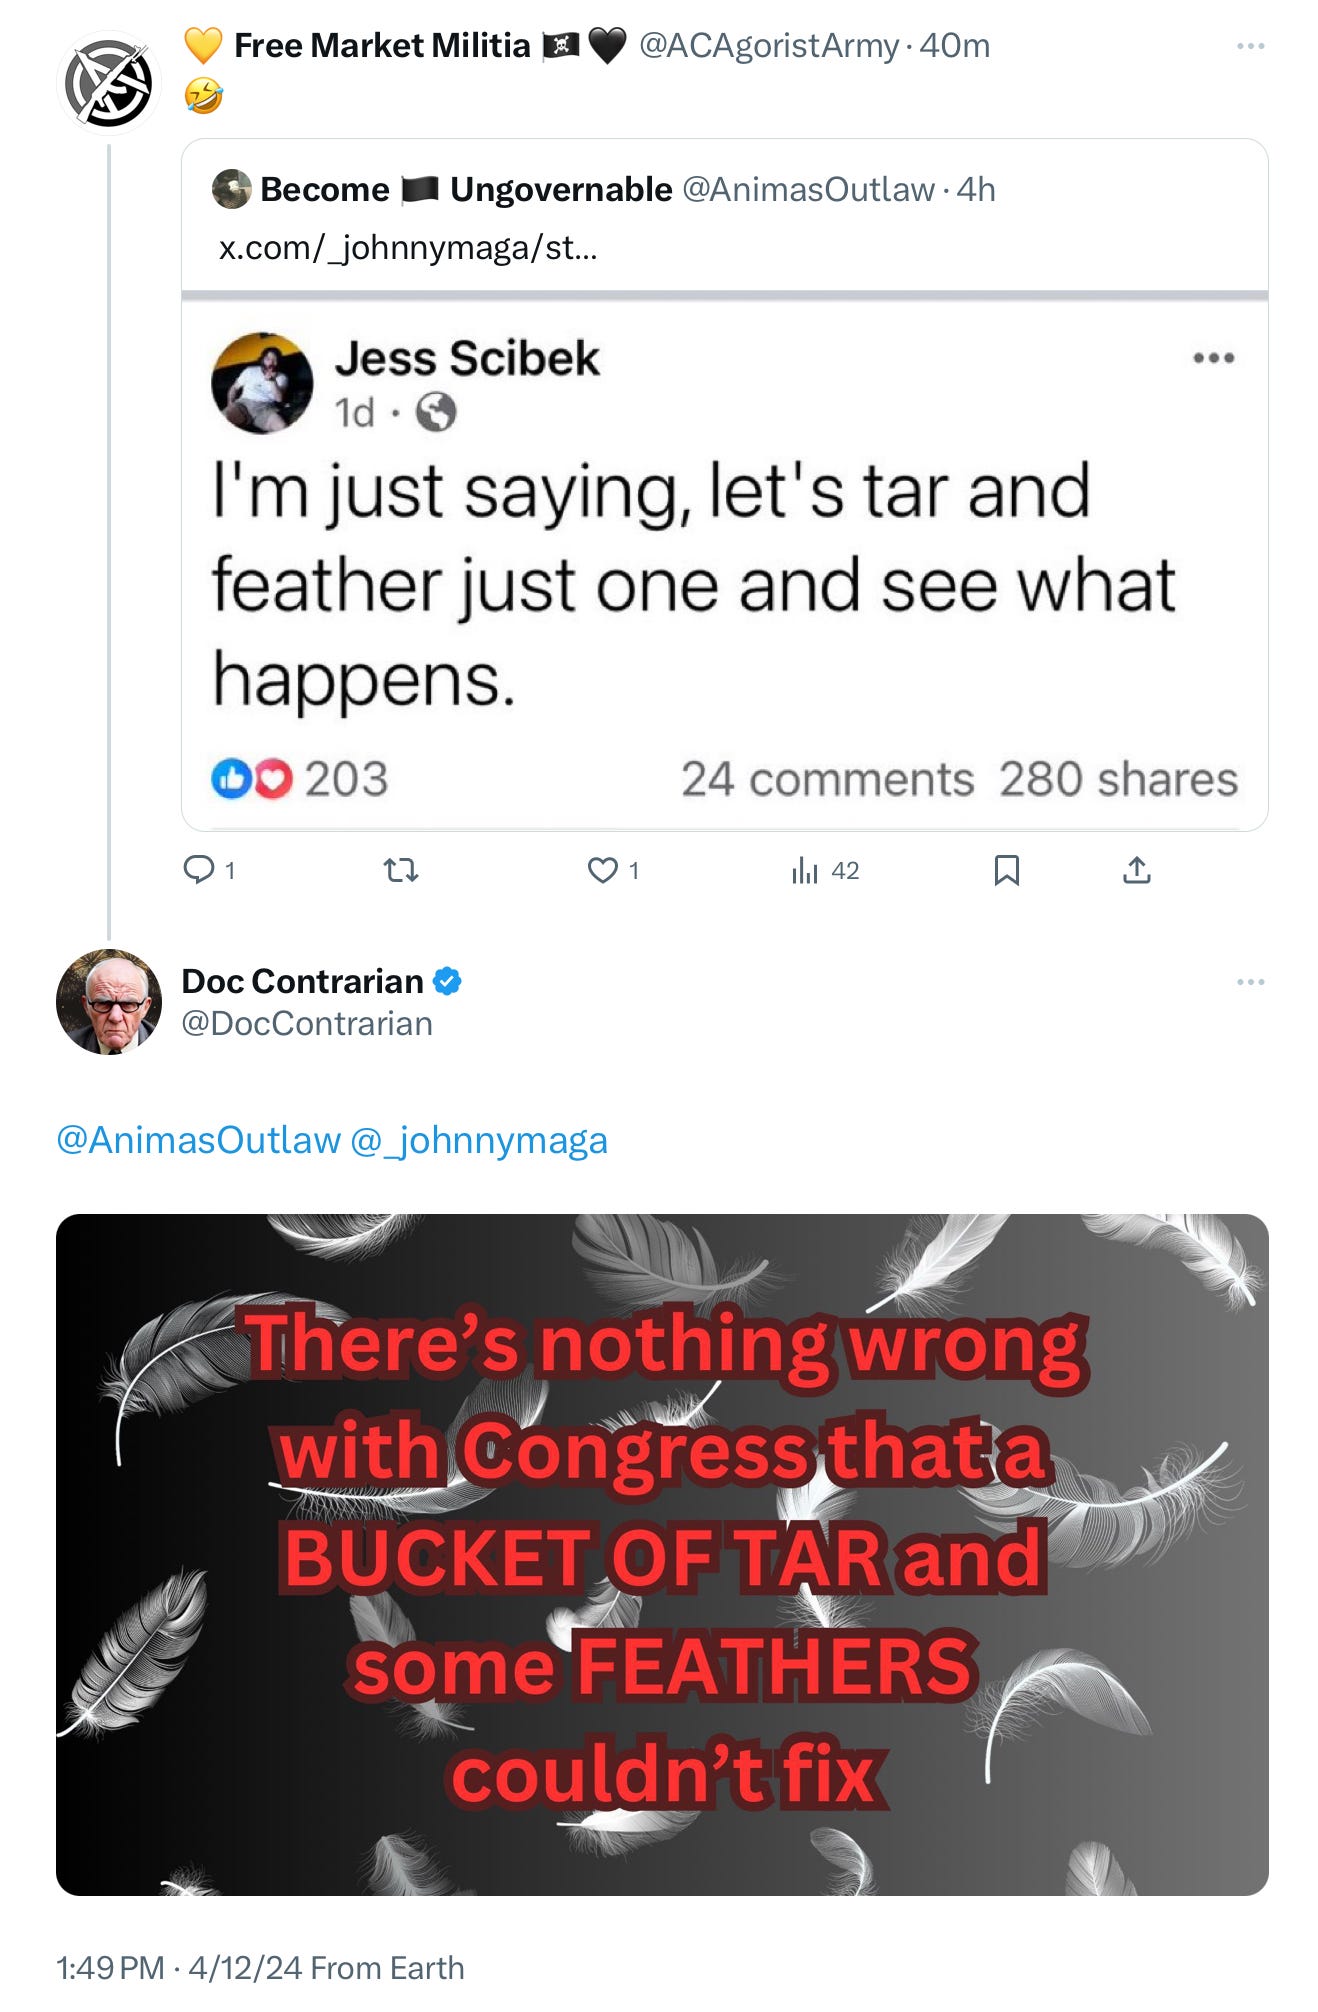
Task: Open Free Market Militia profile avatar
Action: [109, 84]
